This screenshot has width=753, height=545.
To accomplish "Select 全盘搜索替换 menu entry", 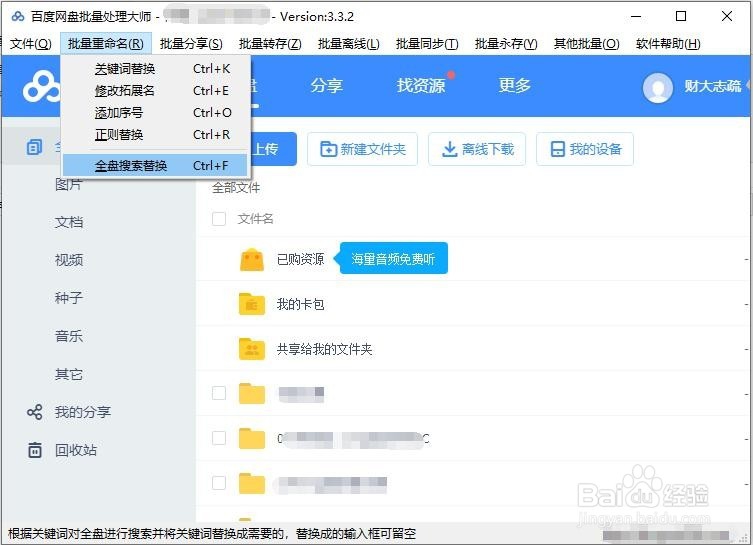I will pos(155,165).
